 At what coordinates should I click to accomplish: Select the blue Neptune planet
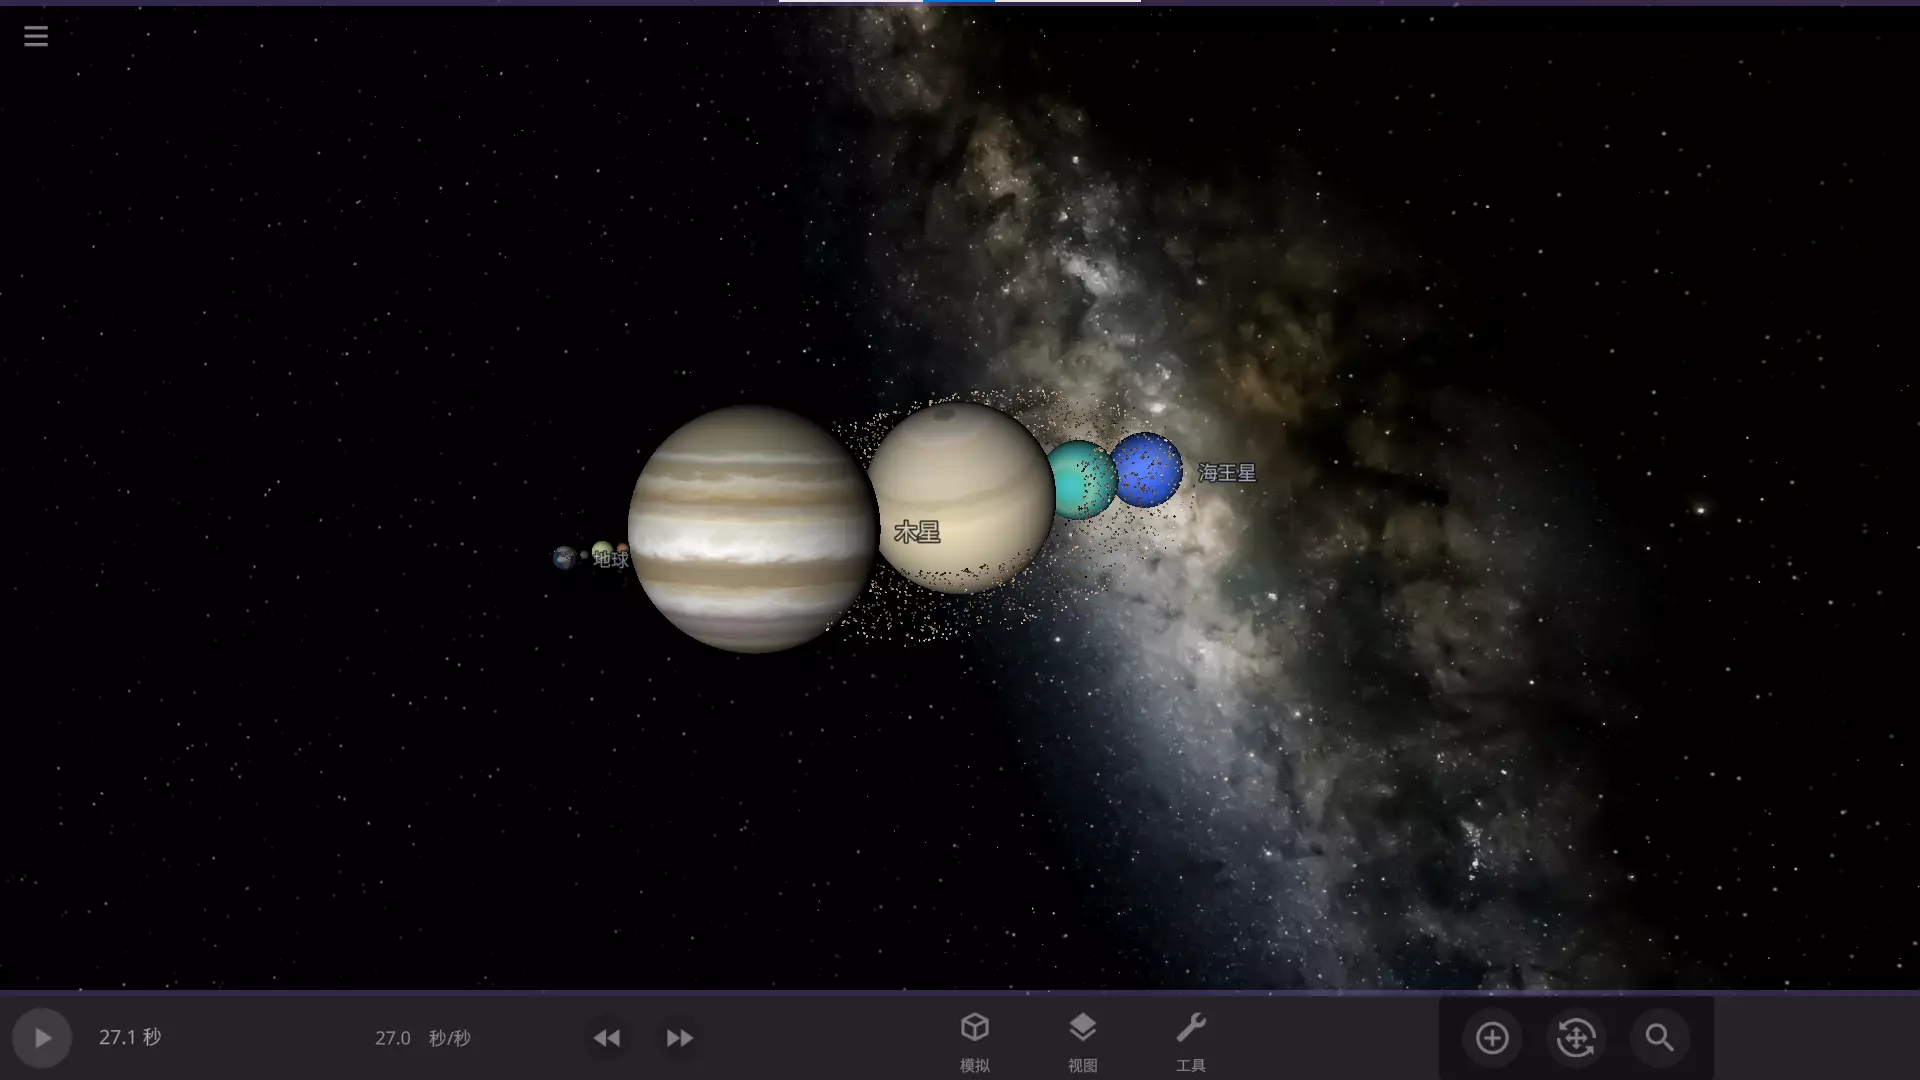coord(1147,469)
